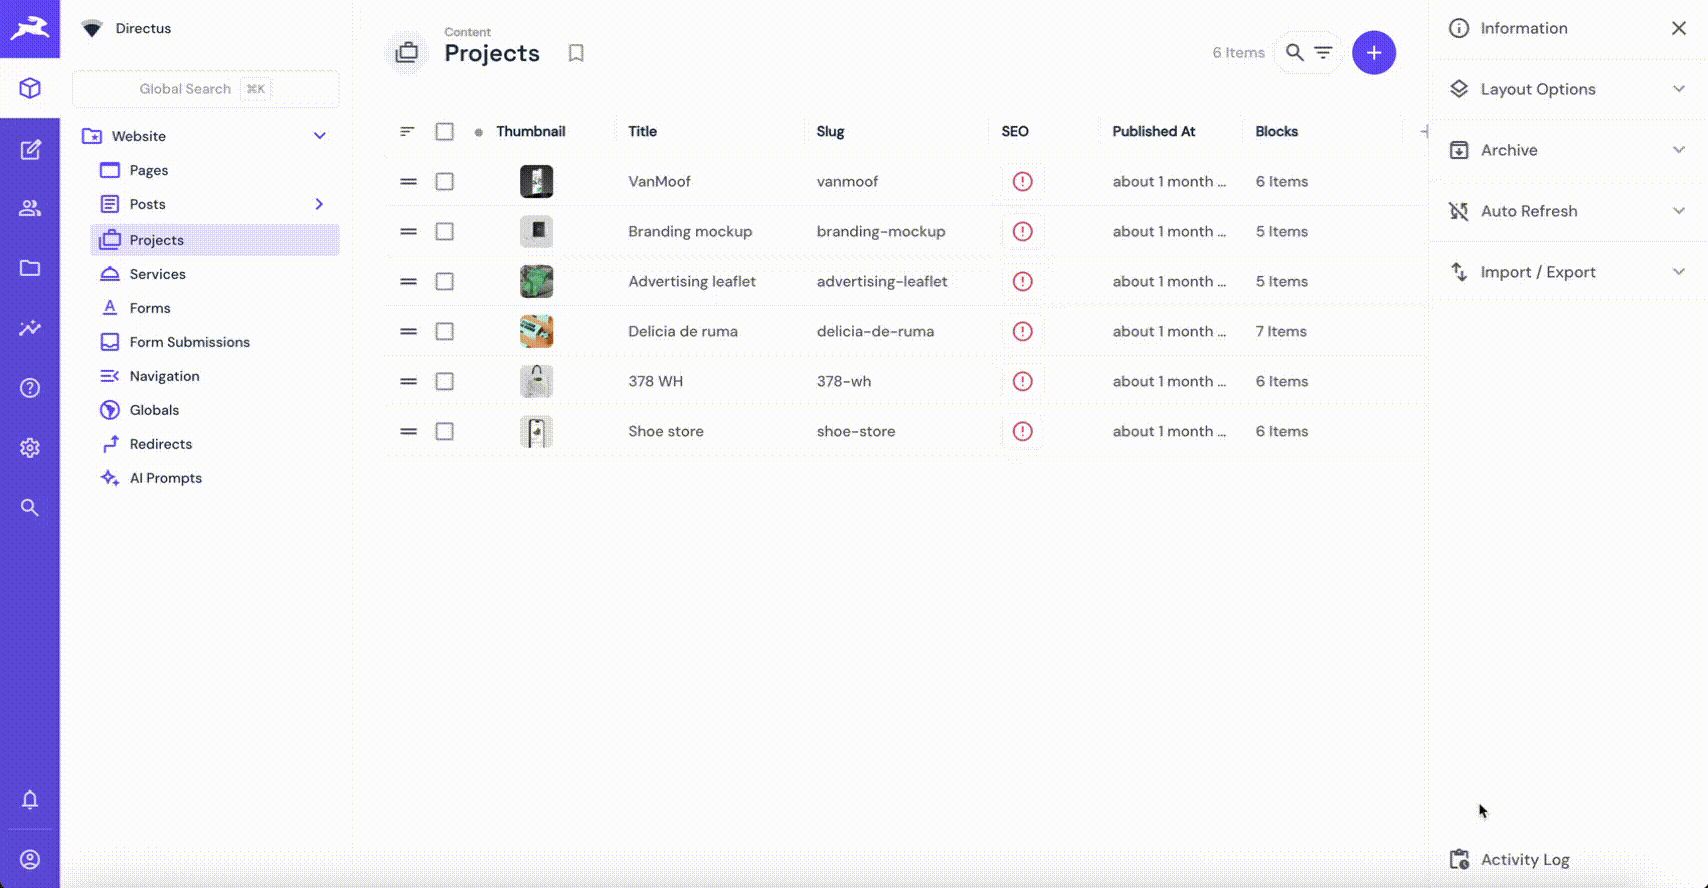Screen dimensions: 1708x888
Task: Bookmark the current Projects view
Action: [576, 53]
